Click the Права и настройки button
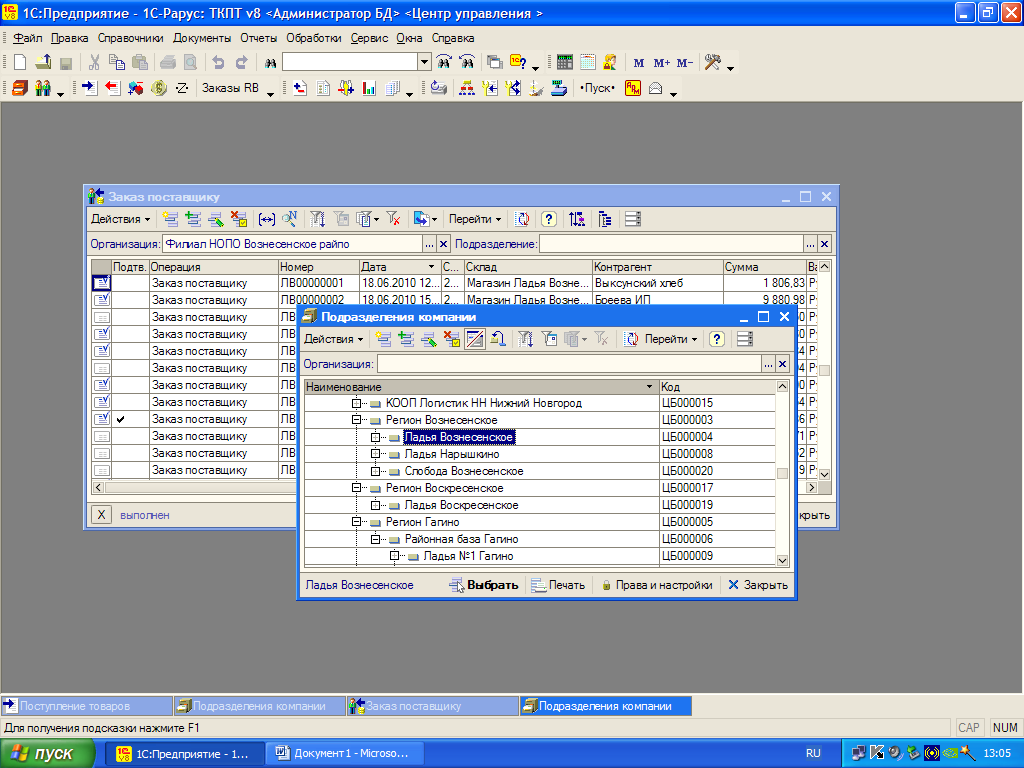 pyautogui.click(x=657, y=585)
